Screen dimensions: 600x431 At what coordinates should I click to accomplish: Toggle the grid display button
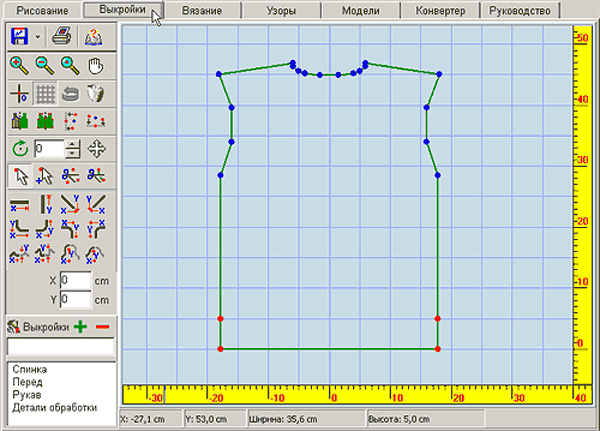click(46, 93)
